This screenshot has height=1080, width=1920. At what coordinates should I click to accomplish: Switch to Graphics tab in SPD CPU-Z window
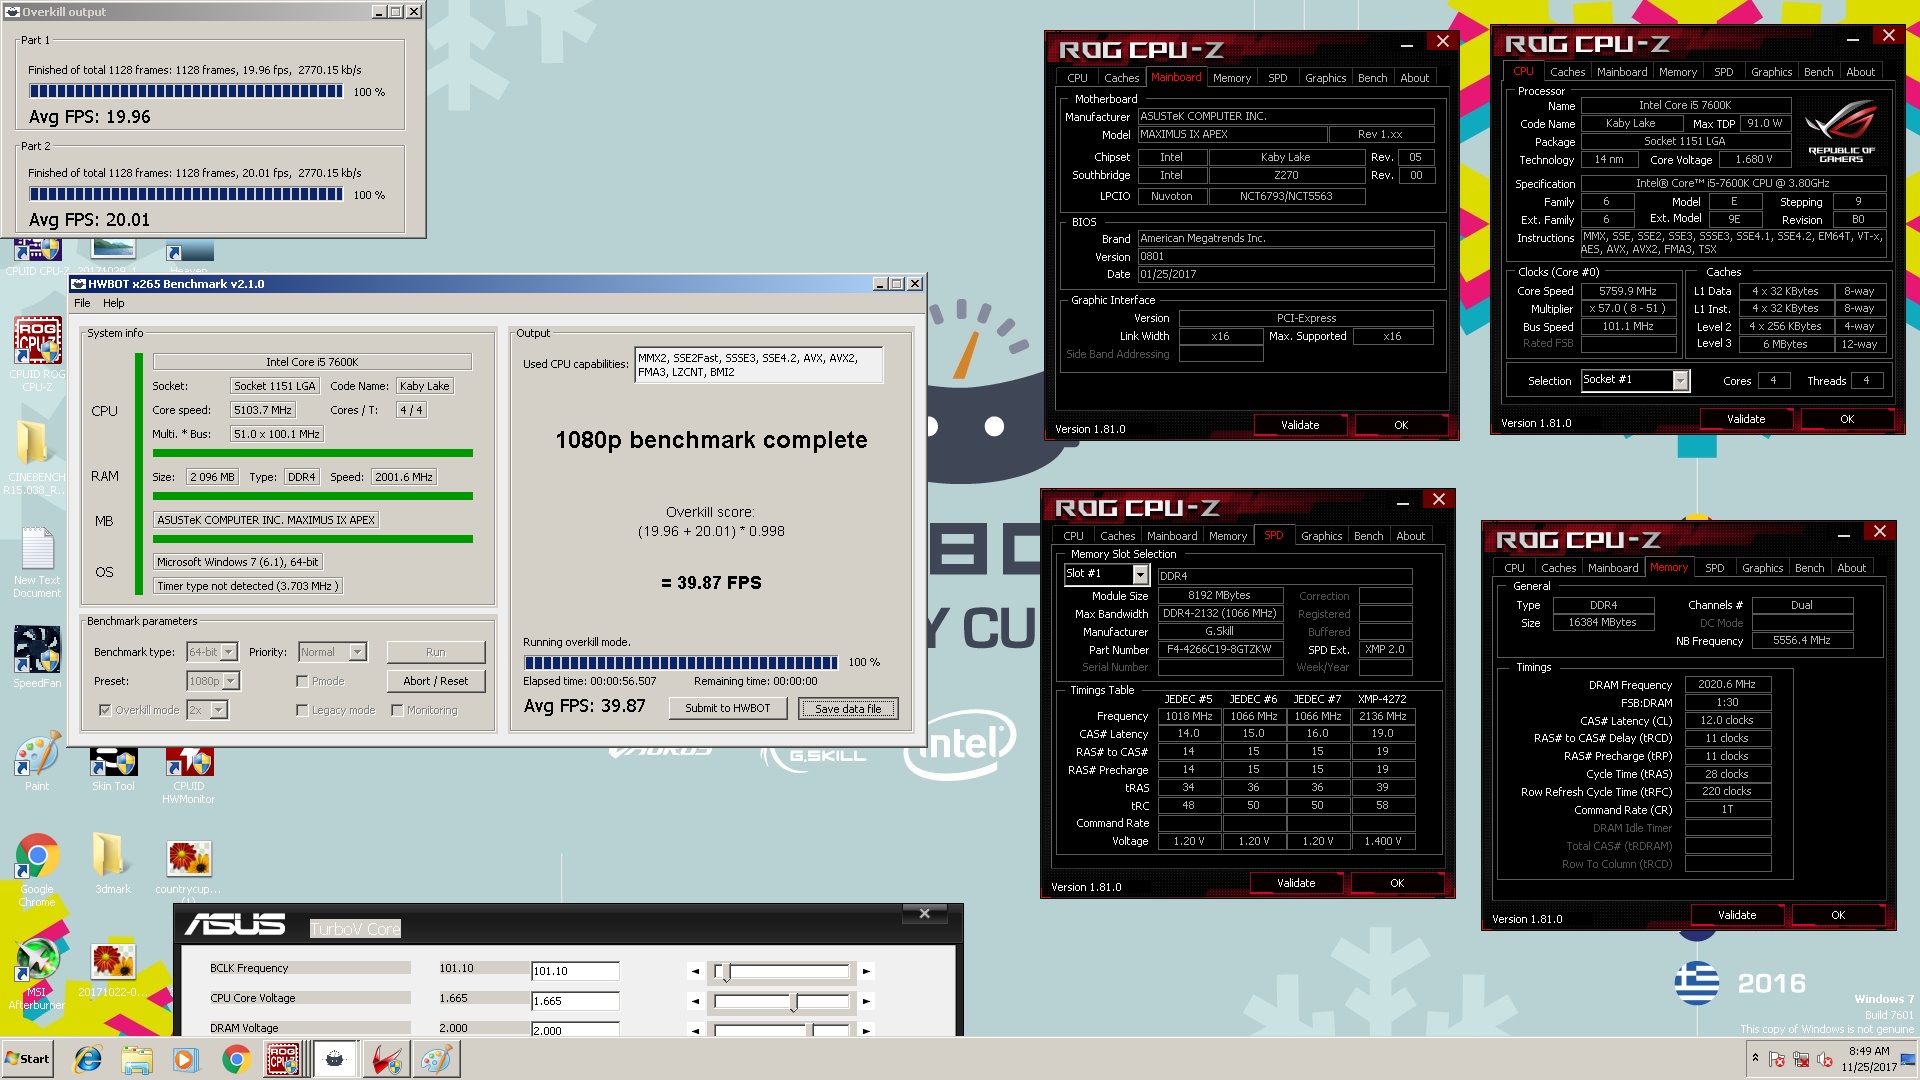click(x=1321, y=536)
